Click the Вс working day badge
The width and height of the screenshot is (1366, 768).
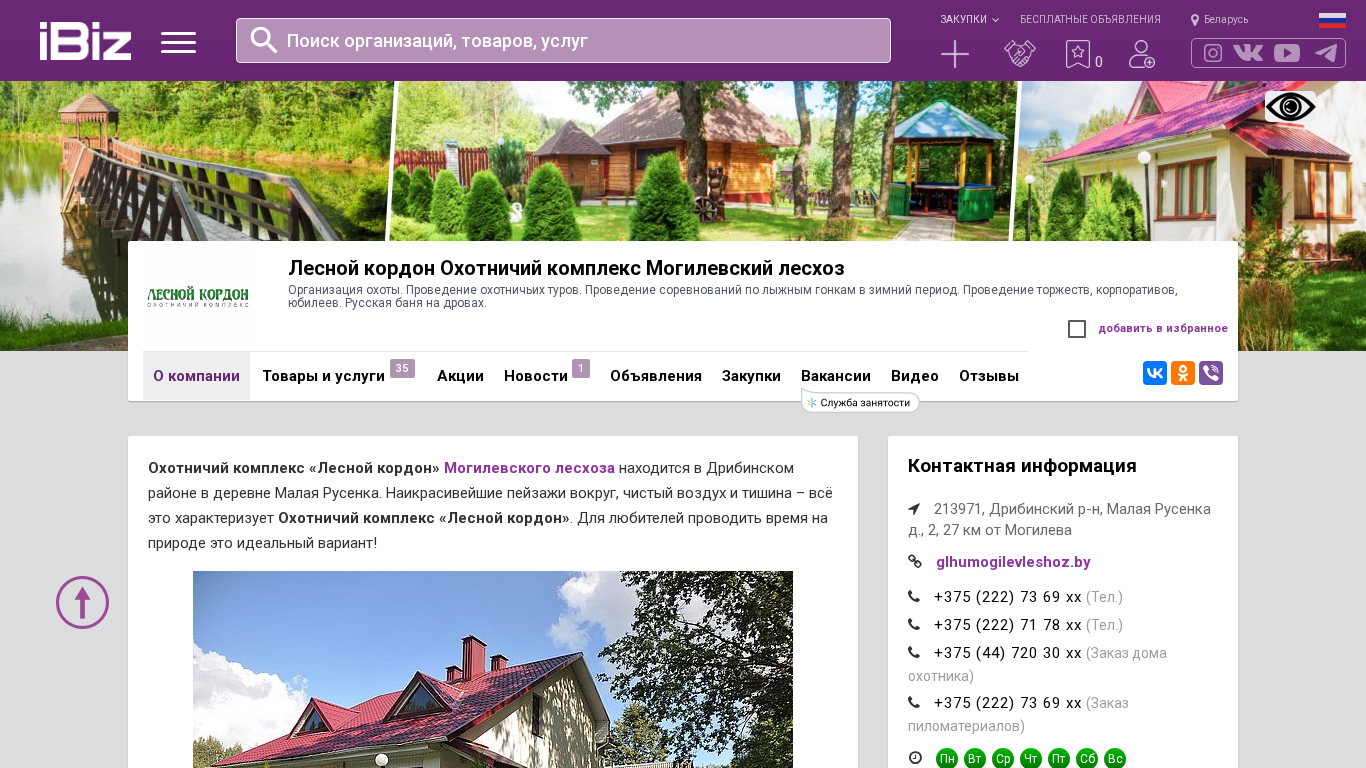point(1115,759)
